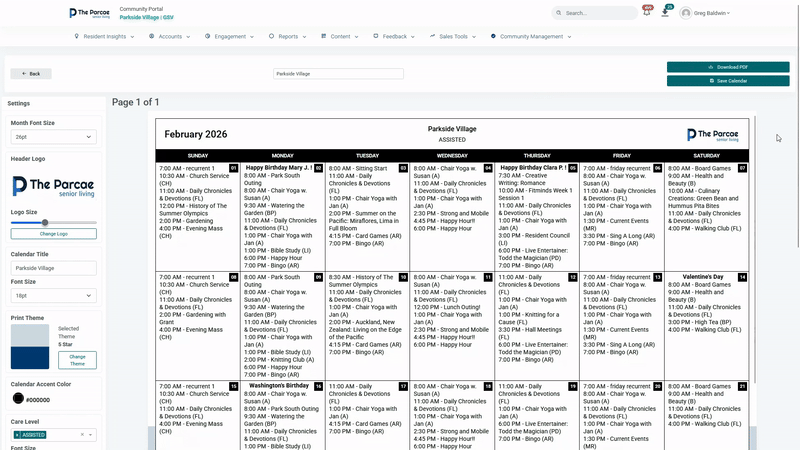Open Engagement menu
The image size is (800, 450).
pos(230,37)
